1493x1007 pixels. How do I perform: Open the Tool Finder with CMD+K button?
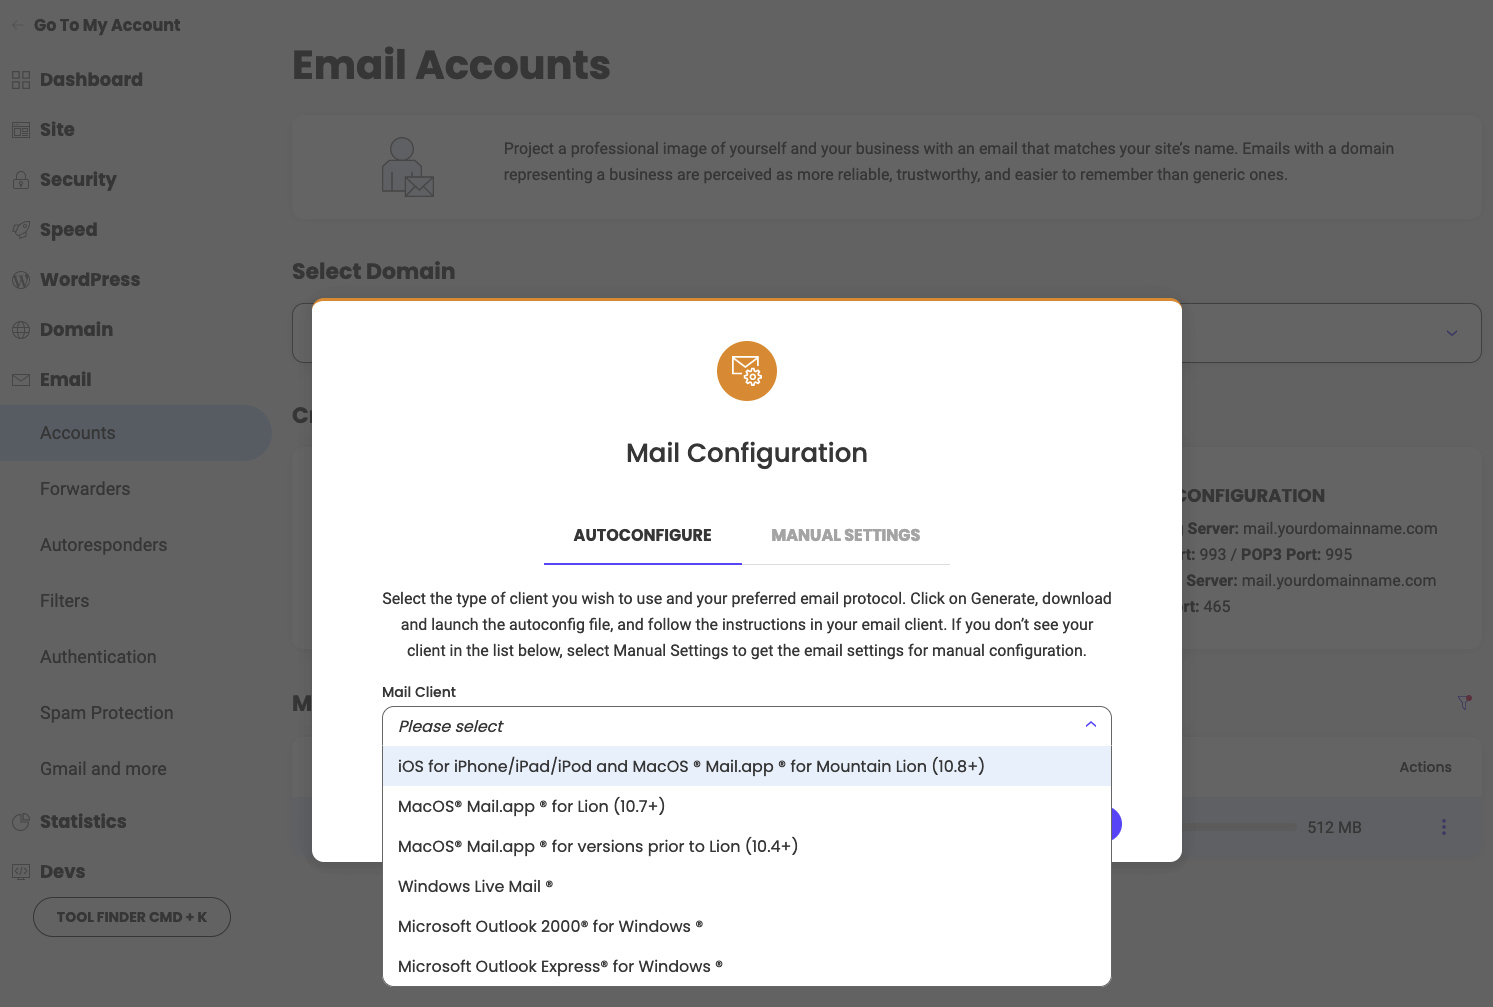click(131, 916)
